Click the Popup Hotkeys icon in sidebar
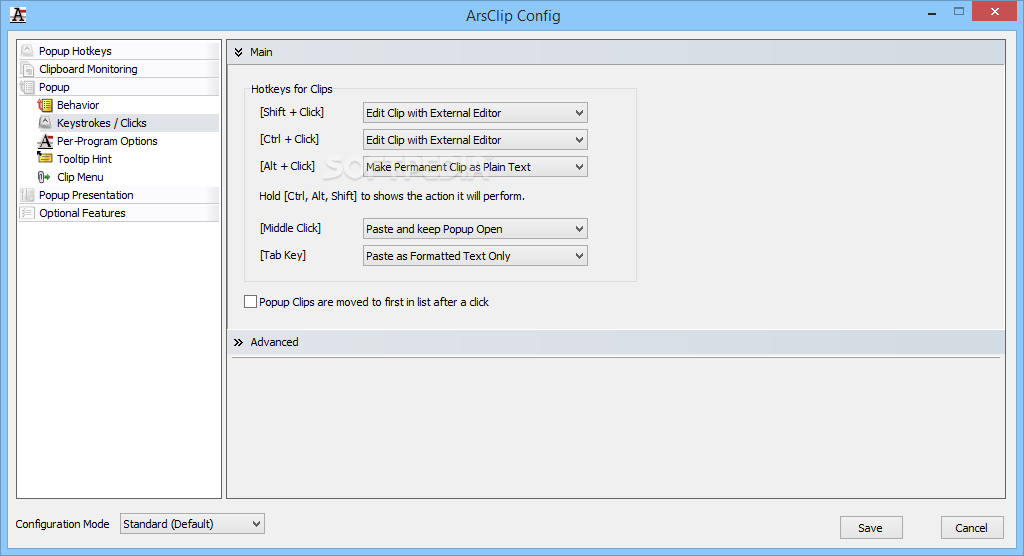This screenshot has height=556, width=1024. (27, 50)
